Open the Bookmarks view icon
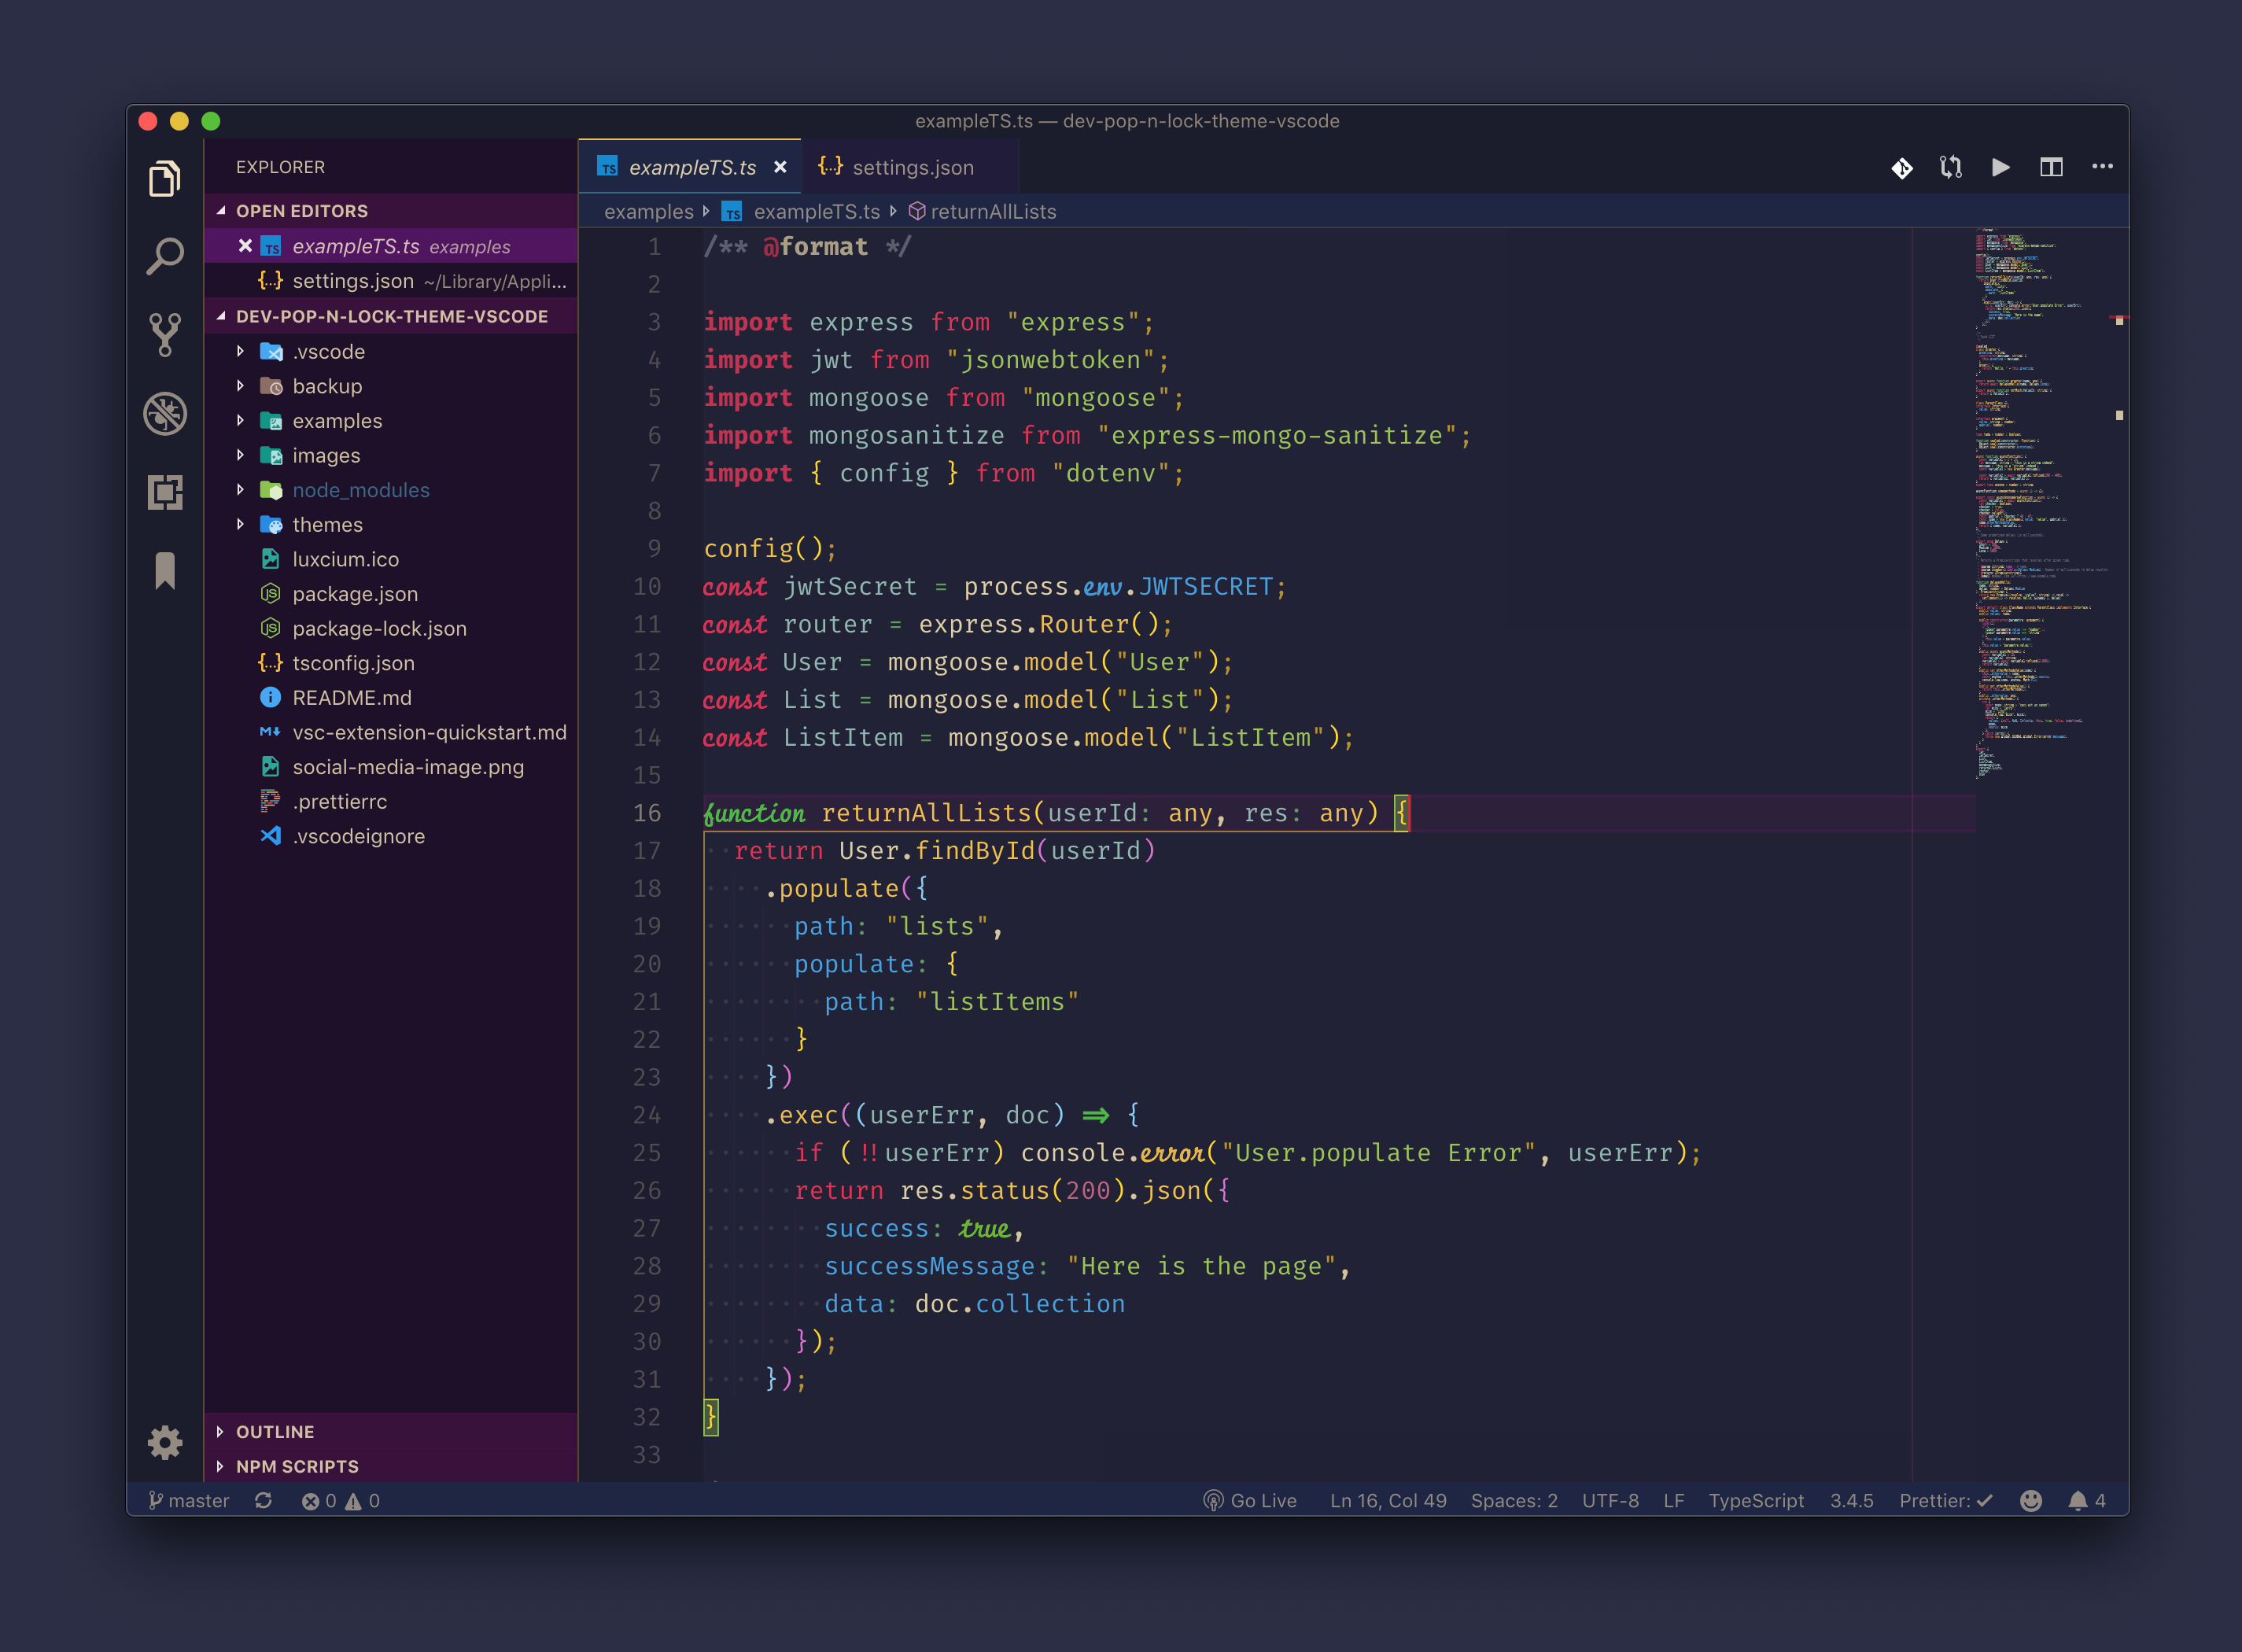Viewport: 2242px width, 1652px height. point(165,571)
